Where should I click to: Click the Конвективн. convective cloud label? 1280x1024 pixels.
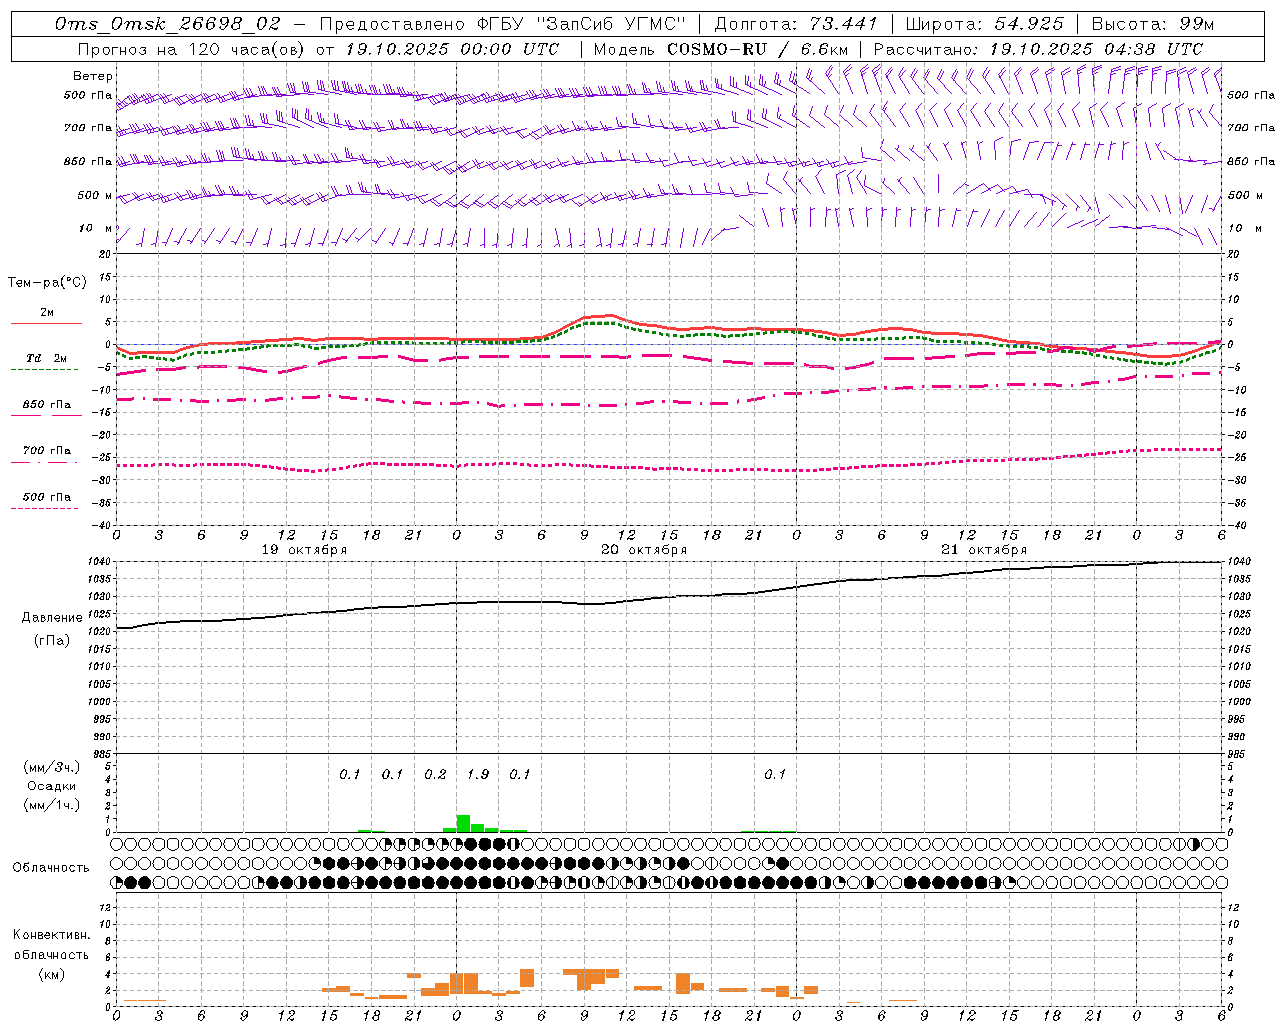(x=52, y=935)
